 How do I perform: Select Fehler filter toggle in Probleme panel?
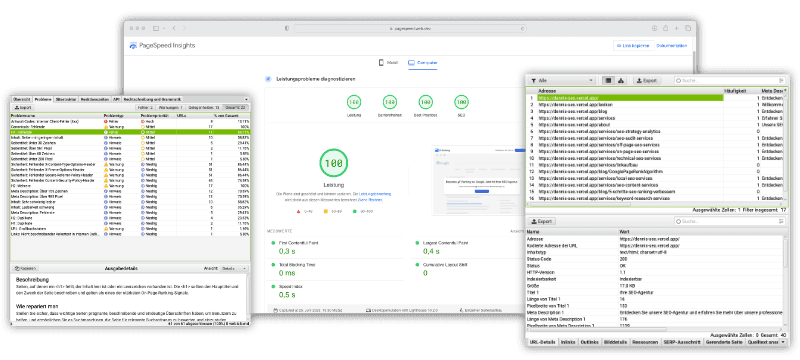pos(145,108)
